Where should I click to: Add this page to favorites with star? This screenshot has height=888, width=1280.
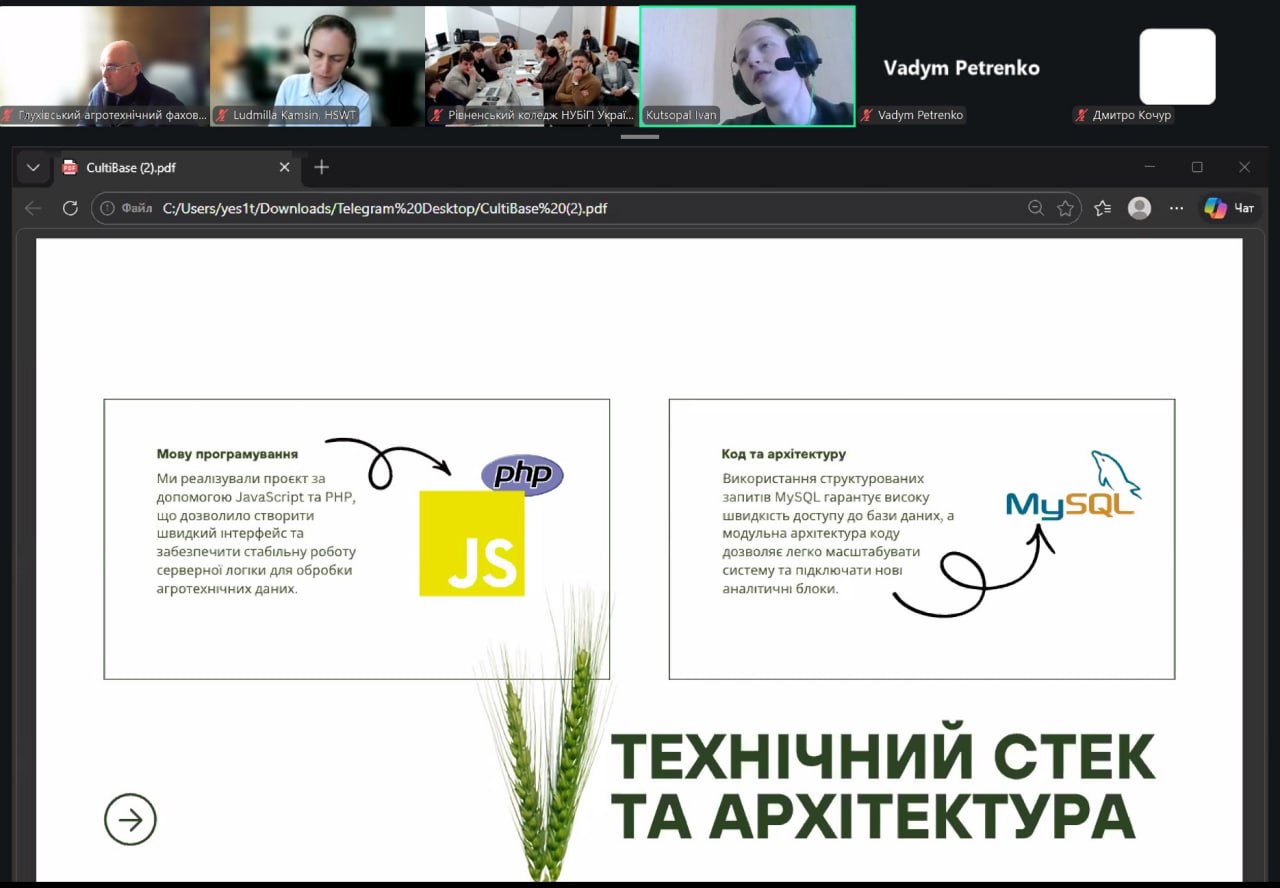tap(1065, 208)
